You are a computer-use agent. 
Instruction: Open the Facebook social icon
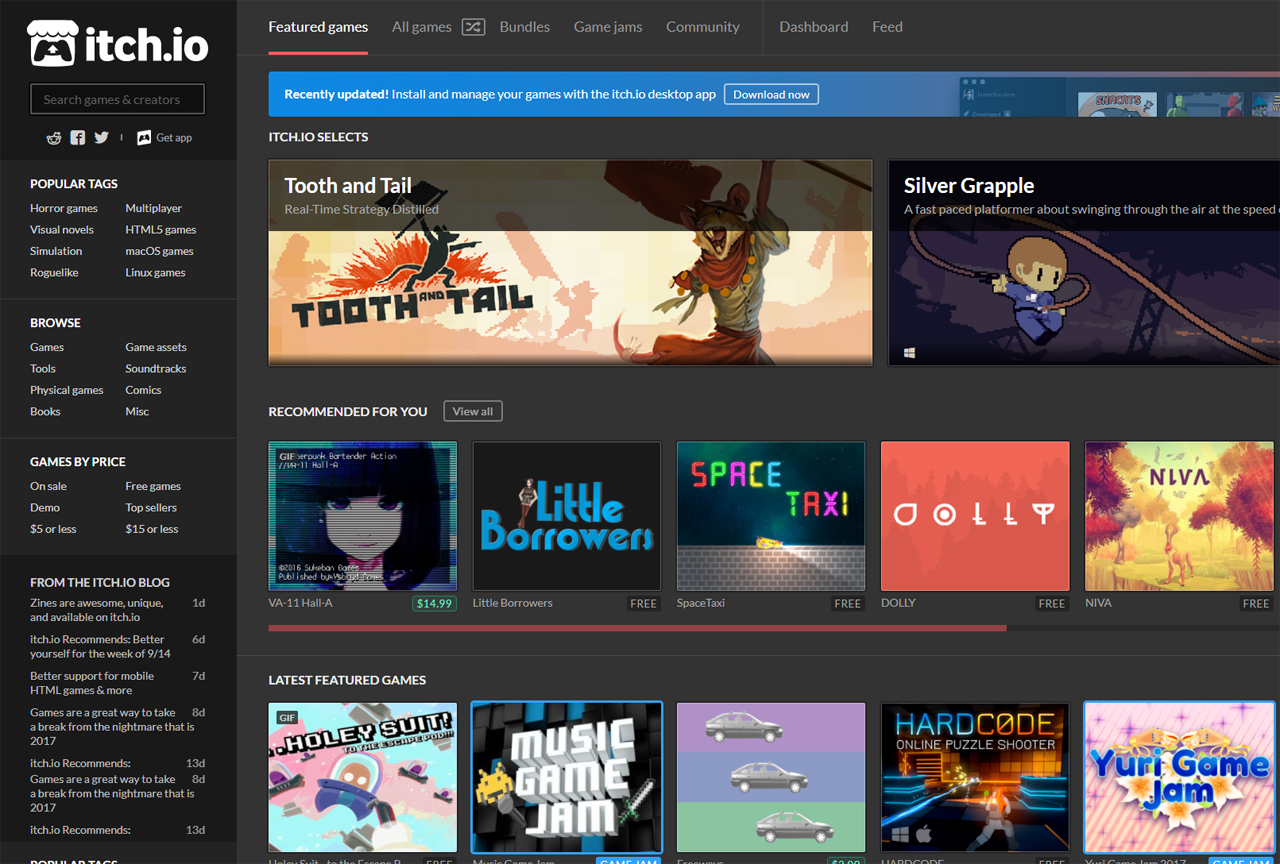[x=78, y=138]
